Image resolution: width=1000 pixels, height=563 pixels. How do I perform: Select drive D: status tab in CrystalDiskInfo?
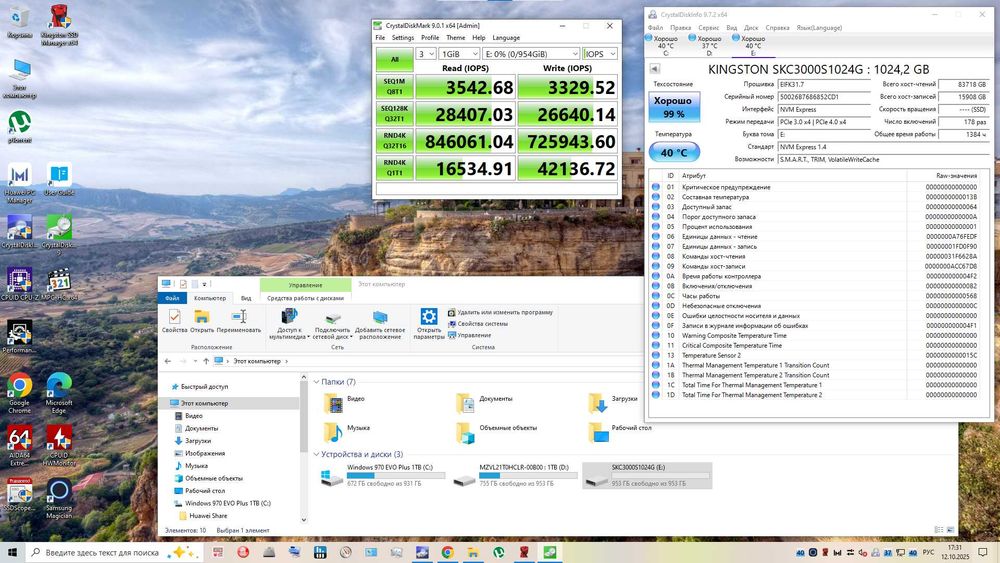click(x=705, y=45)
